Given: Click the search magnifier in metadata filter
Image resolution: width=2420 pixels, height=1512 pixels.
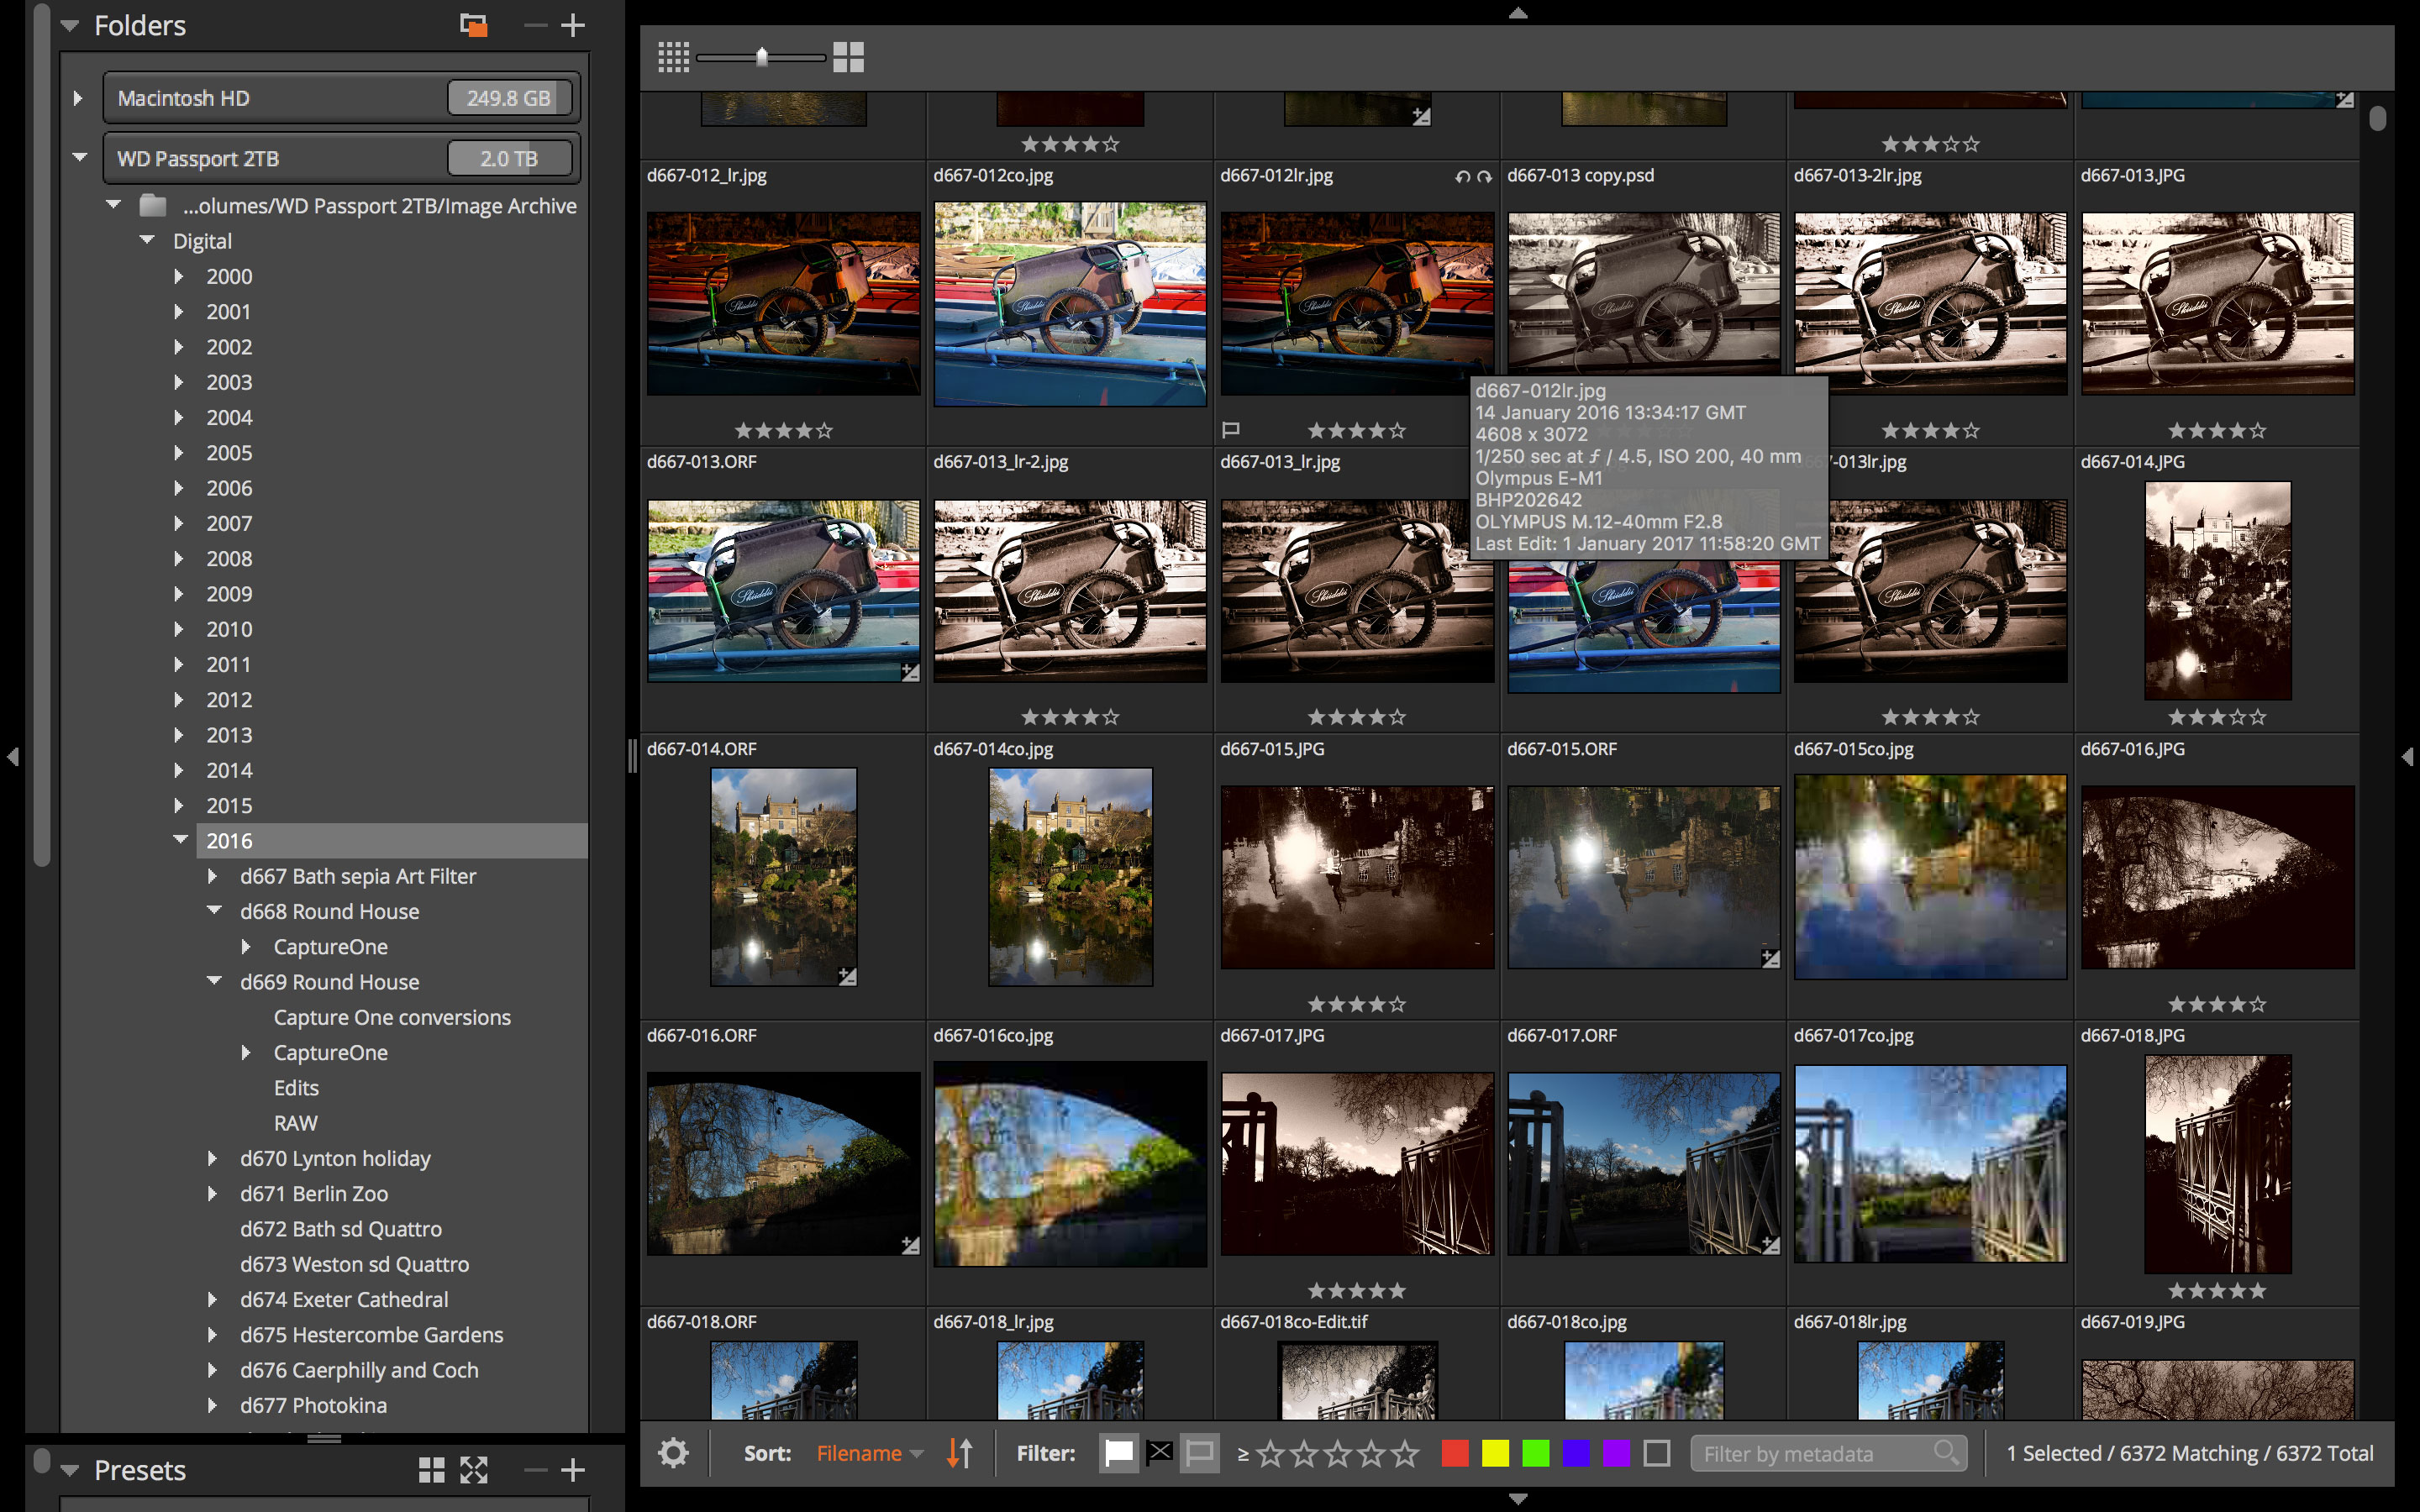Looking at the screenshot, I should pos(1945,1452).
